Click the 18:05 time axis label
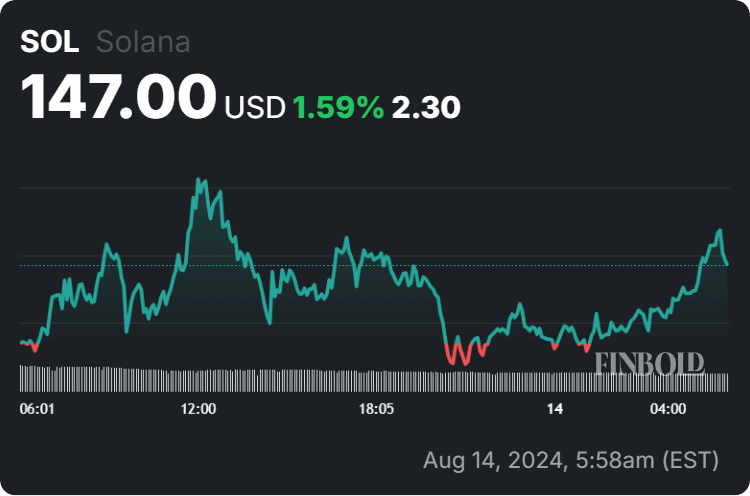Viewport: 750px width, 496px height. 380,409
